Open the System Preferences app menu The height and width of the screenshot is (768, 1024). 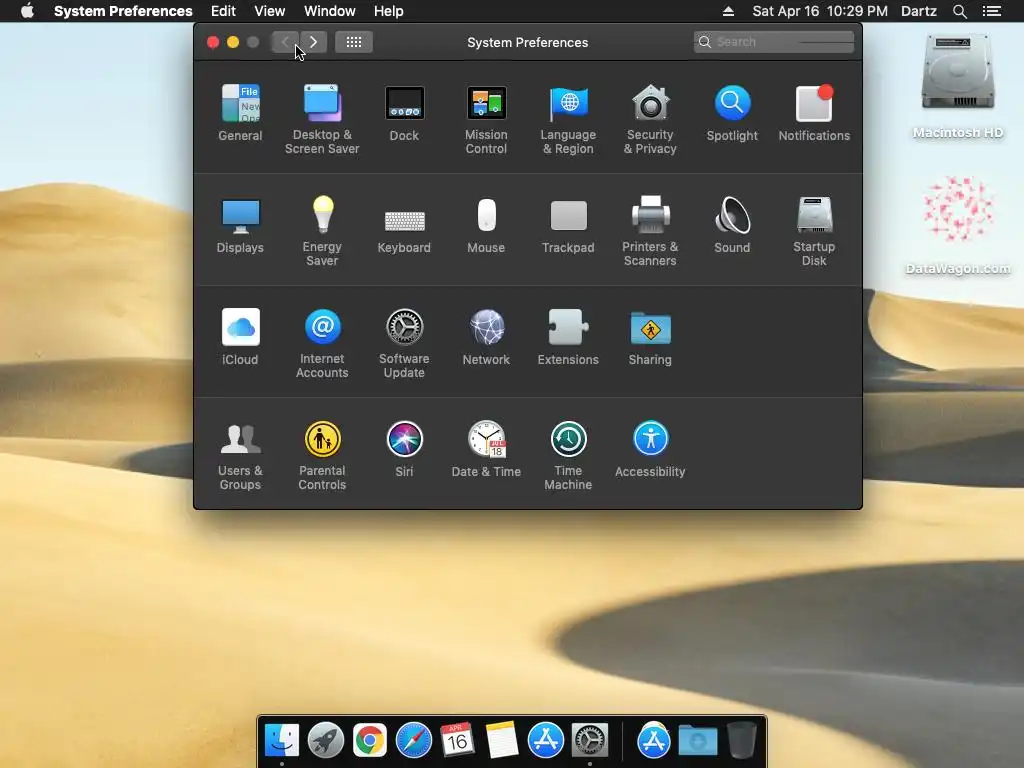click(x=123, y=11)
